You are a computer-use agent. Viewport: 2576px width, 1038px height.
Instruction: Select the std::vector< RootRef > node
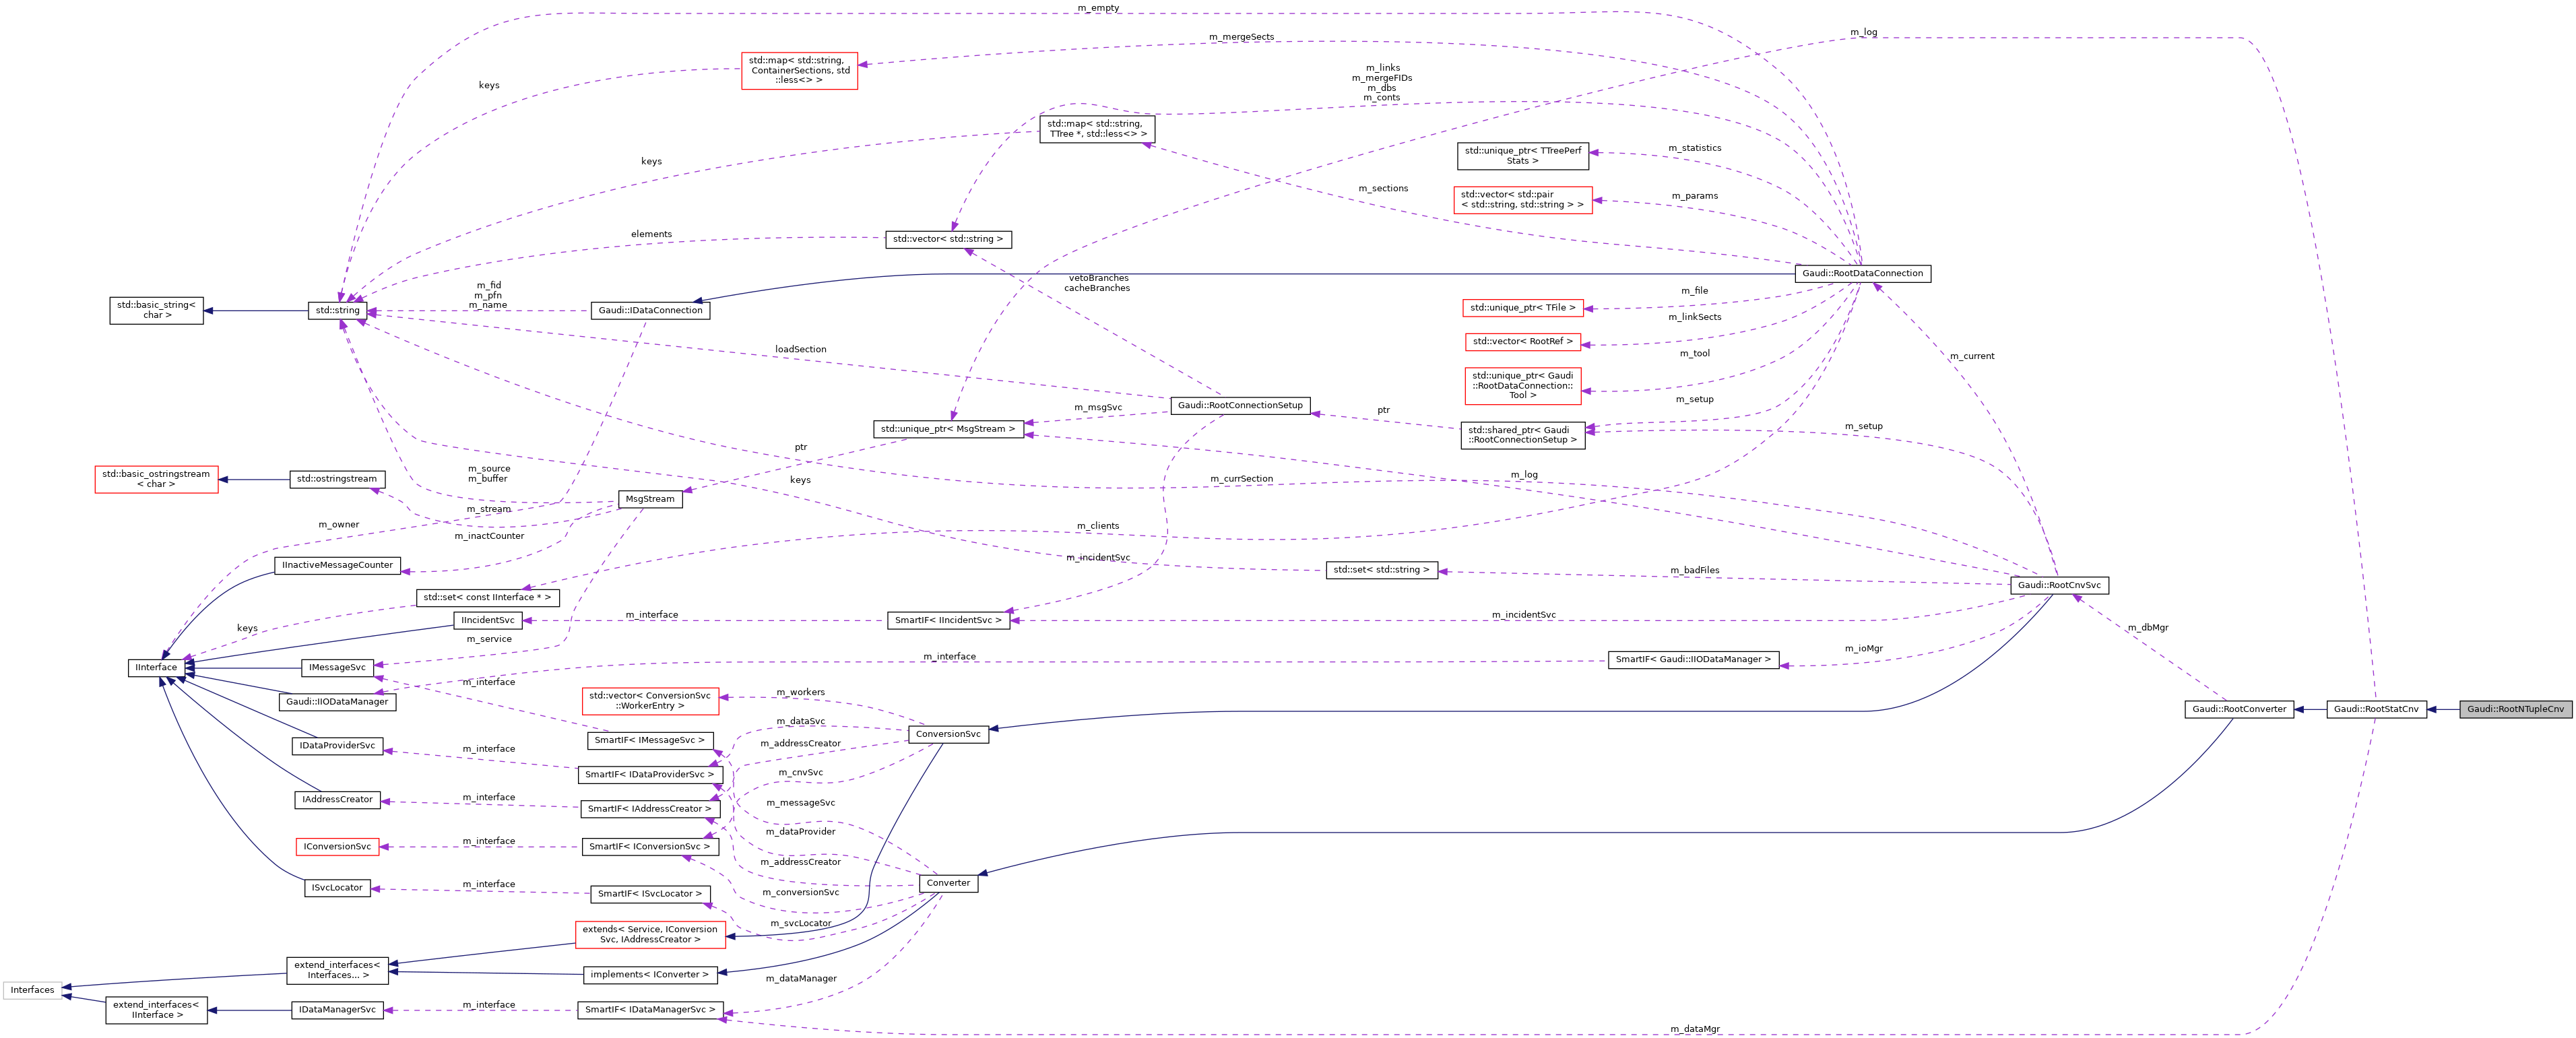pyautogui.click(x=1524, y=341)
